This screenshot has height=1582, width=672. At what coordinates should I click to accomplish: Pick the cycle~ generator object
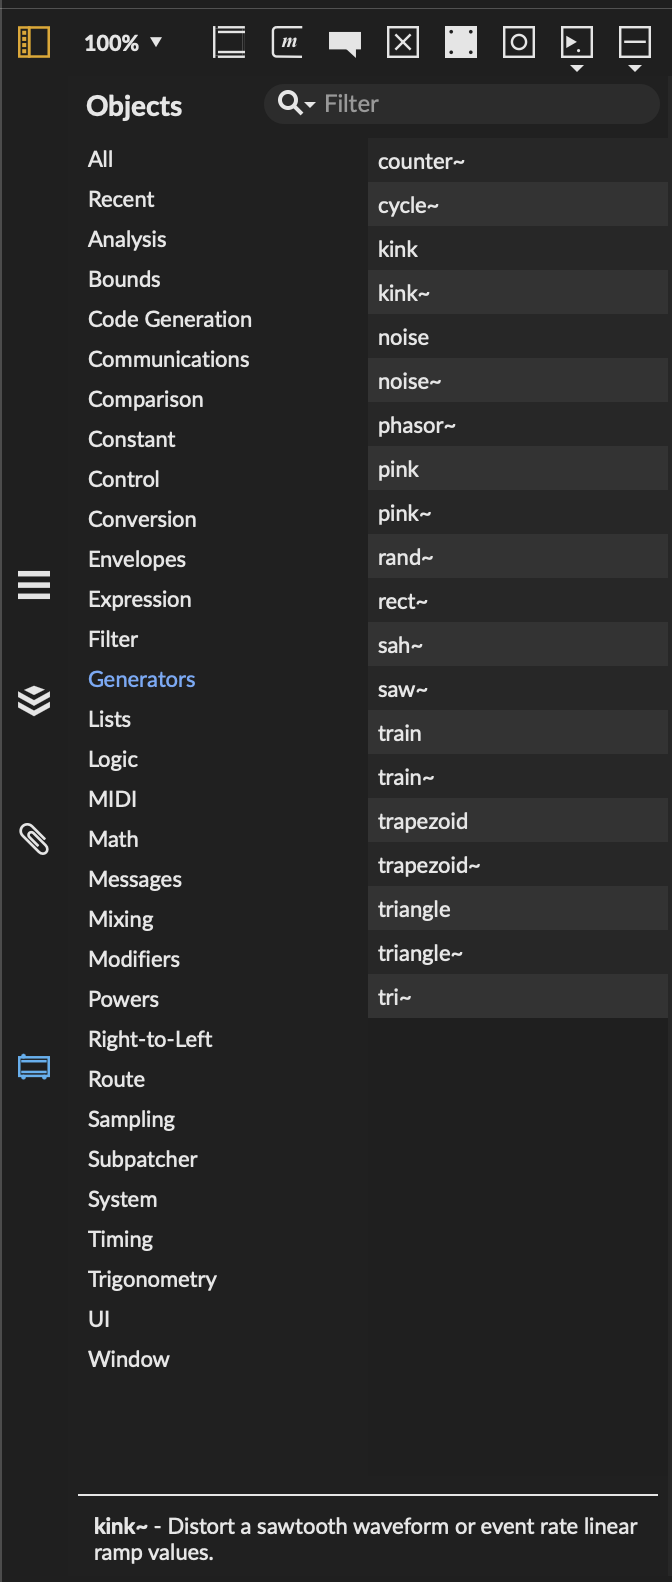point(408,205)
